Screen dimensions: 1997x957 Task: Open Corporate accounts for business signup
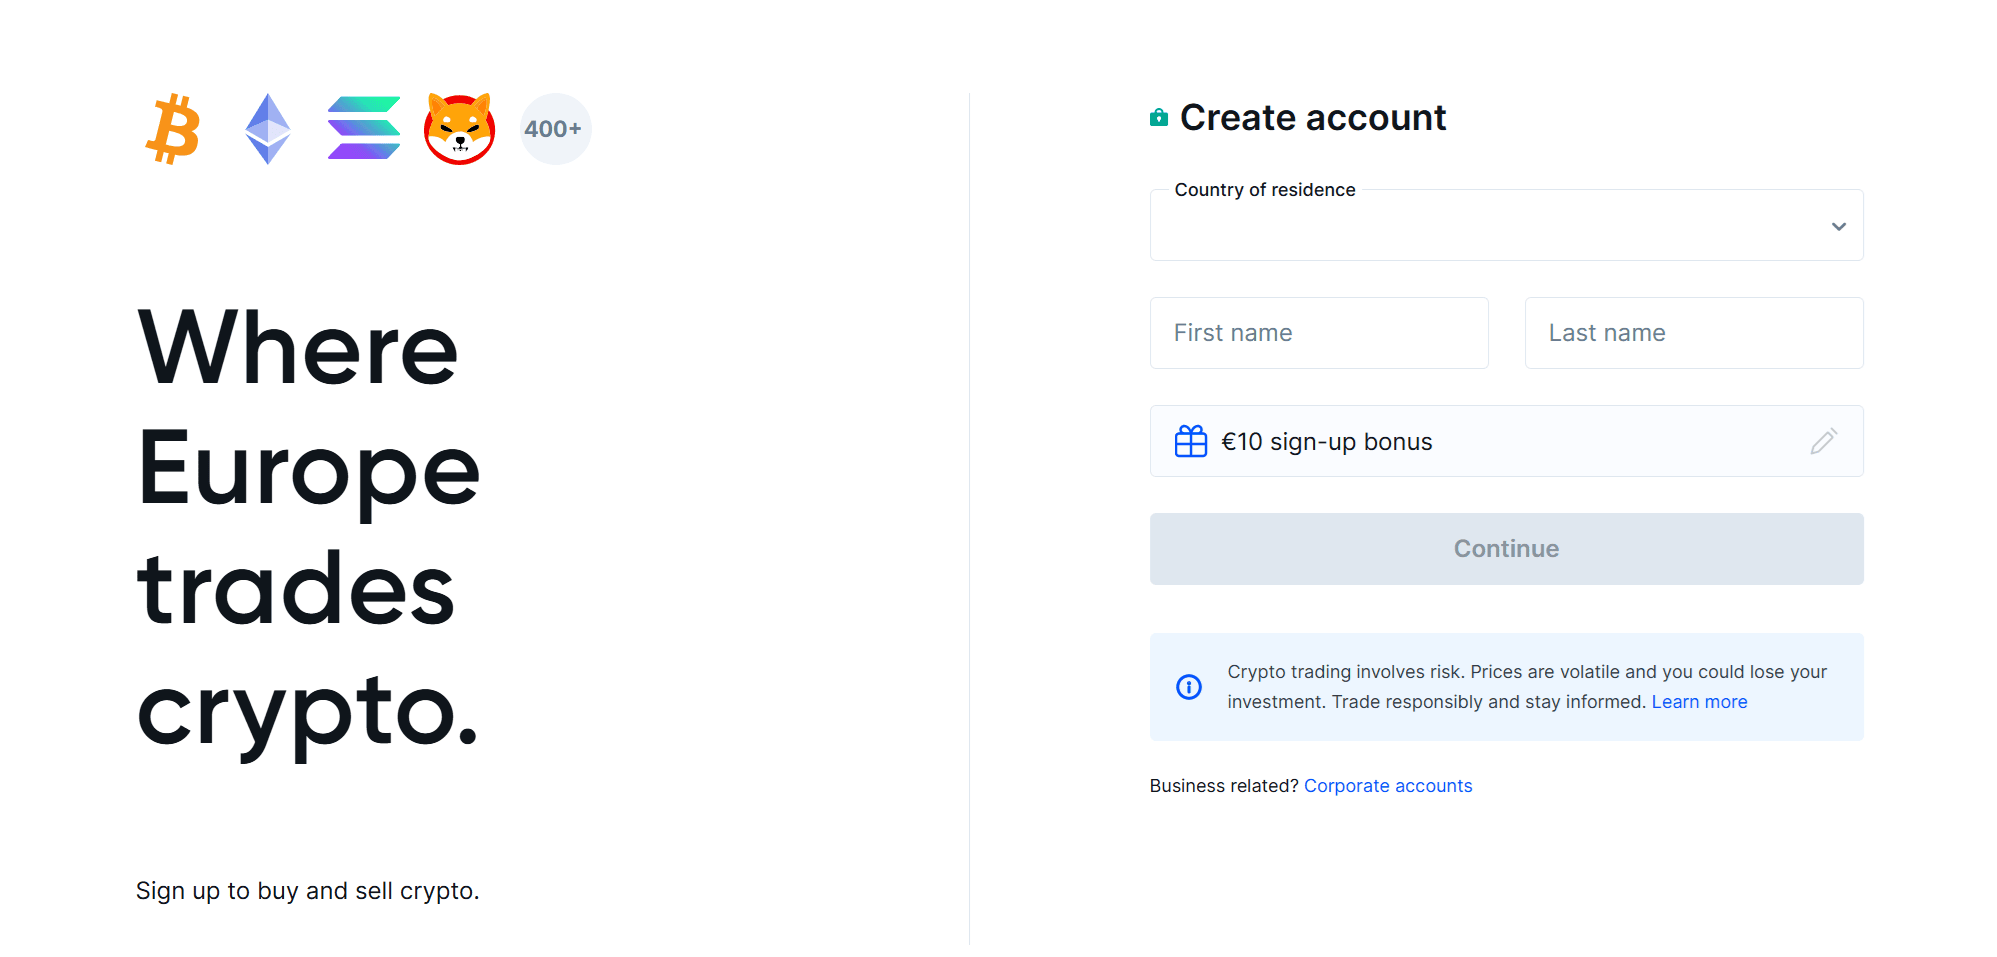pyautogui.click(x=1388, y=785)
